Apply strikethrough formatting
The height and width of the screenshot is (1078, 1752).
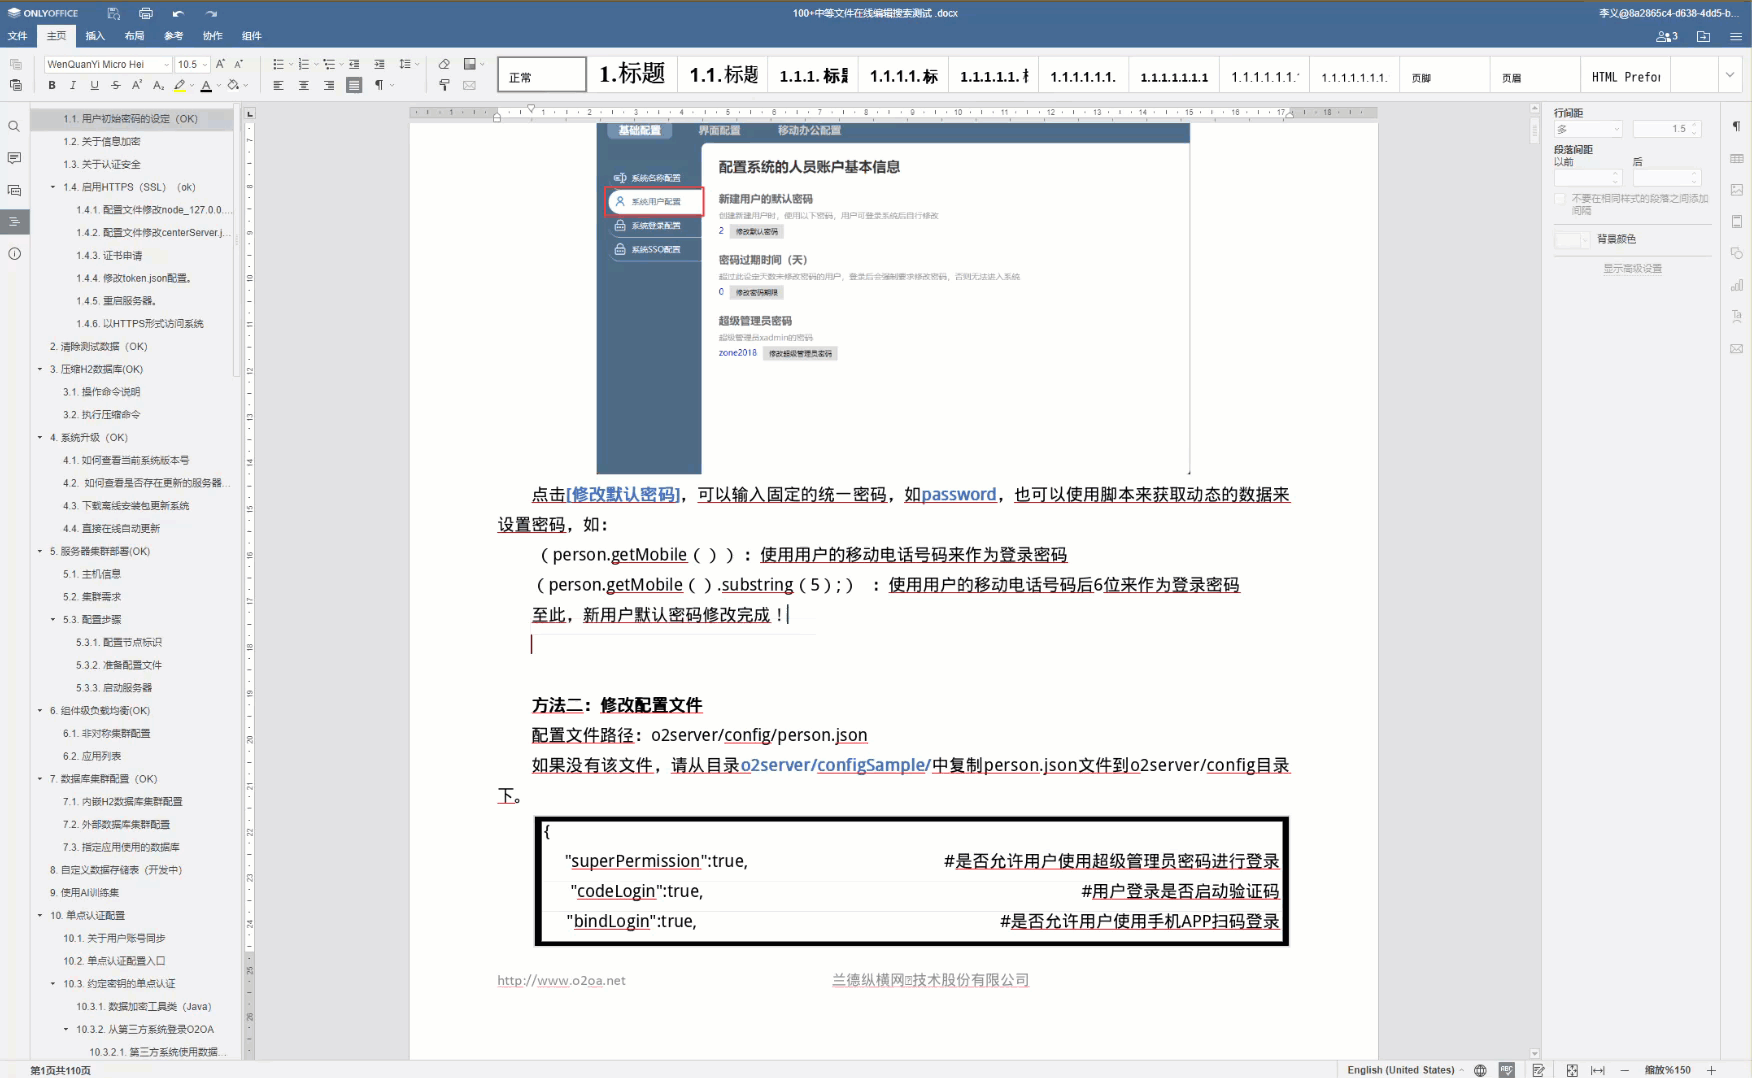click(116, 86)
